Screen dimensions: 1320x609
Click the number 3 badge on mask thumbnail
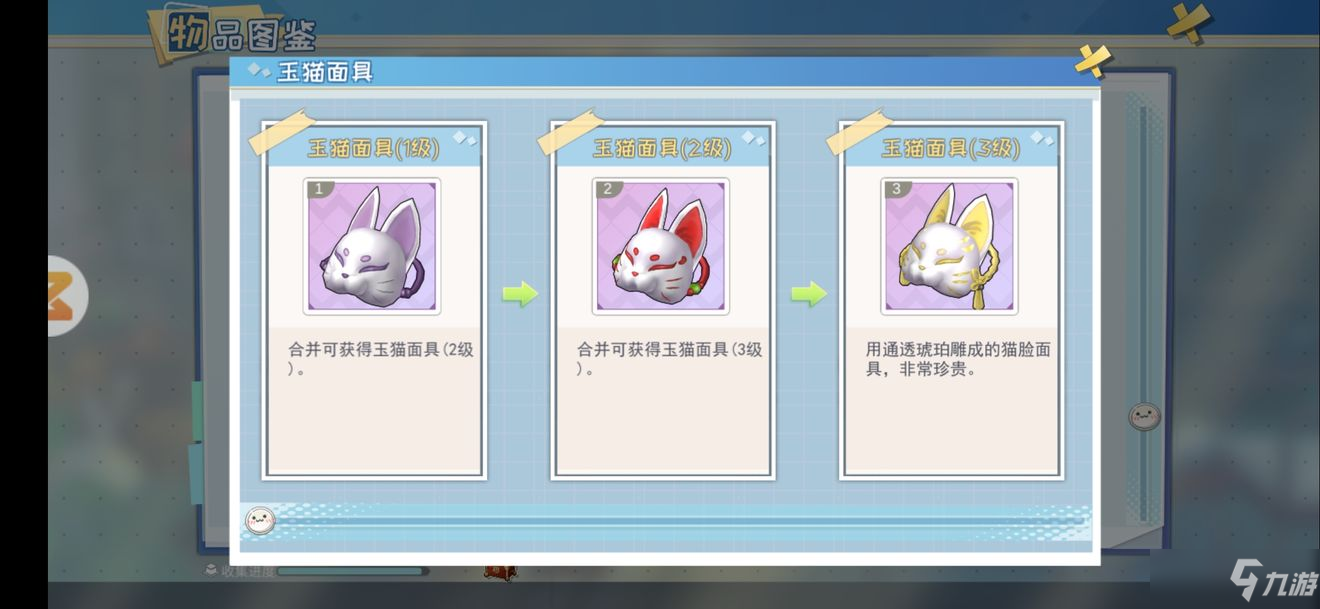(x=897, y=189)
